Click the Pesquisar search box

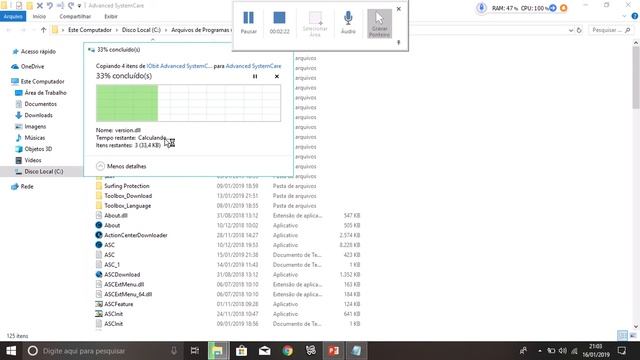coord(611,30)
